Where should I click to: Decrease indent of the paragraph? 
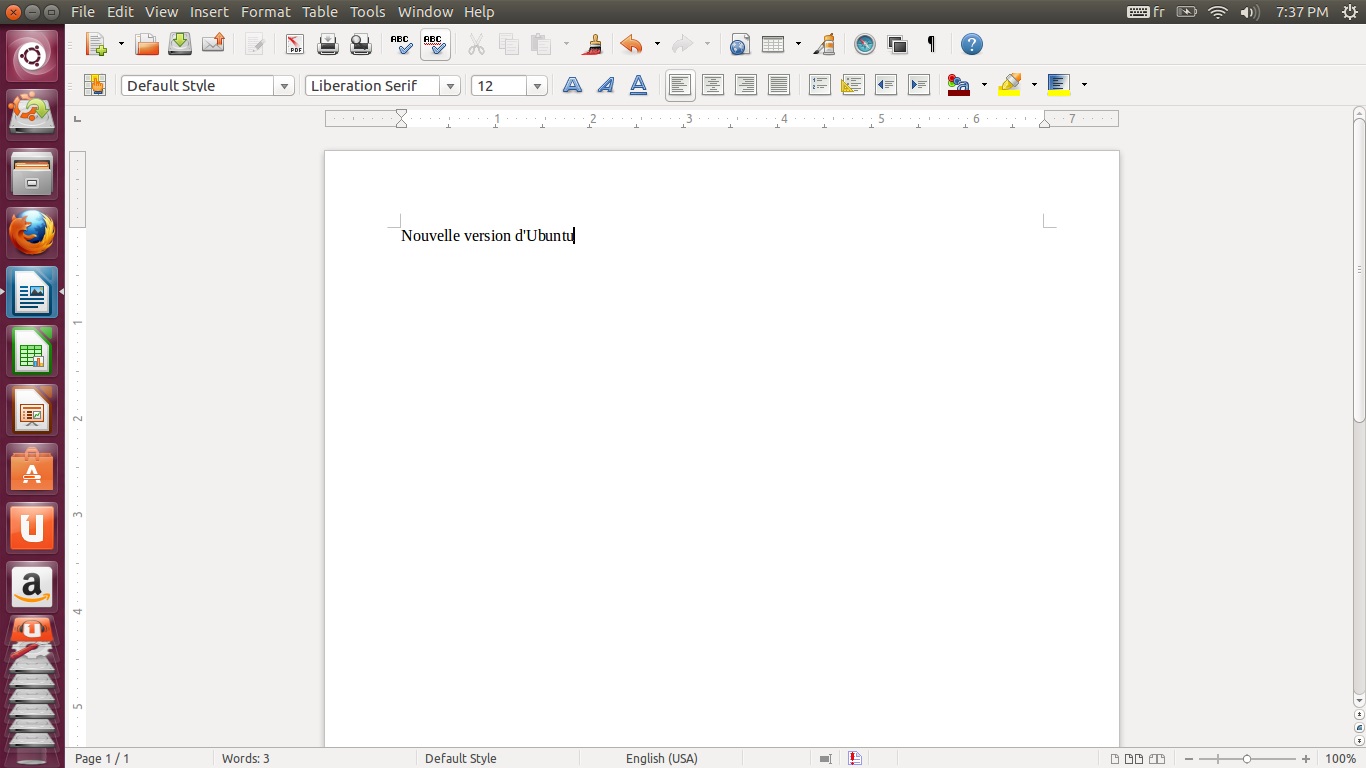coord(886,85)
